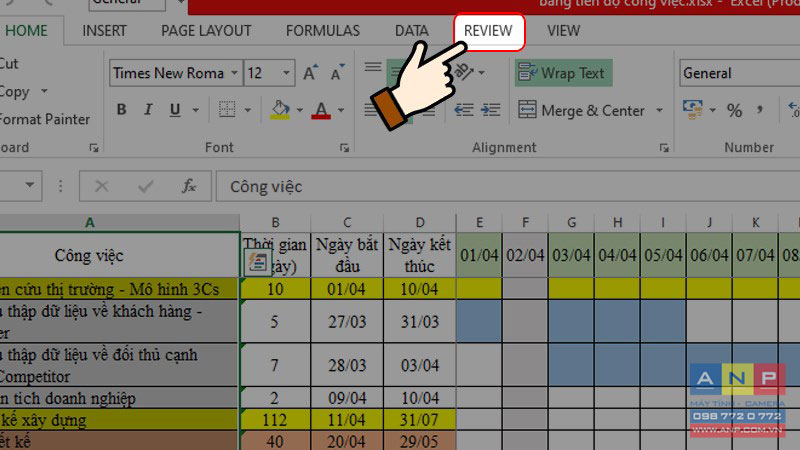Open the font name dropdown
This screenshot has width=800, height=450.
(234, 73)
